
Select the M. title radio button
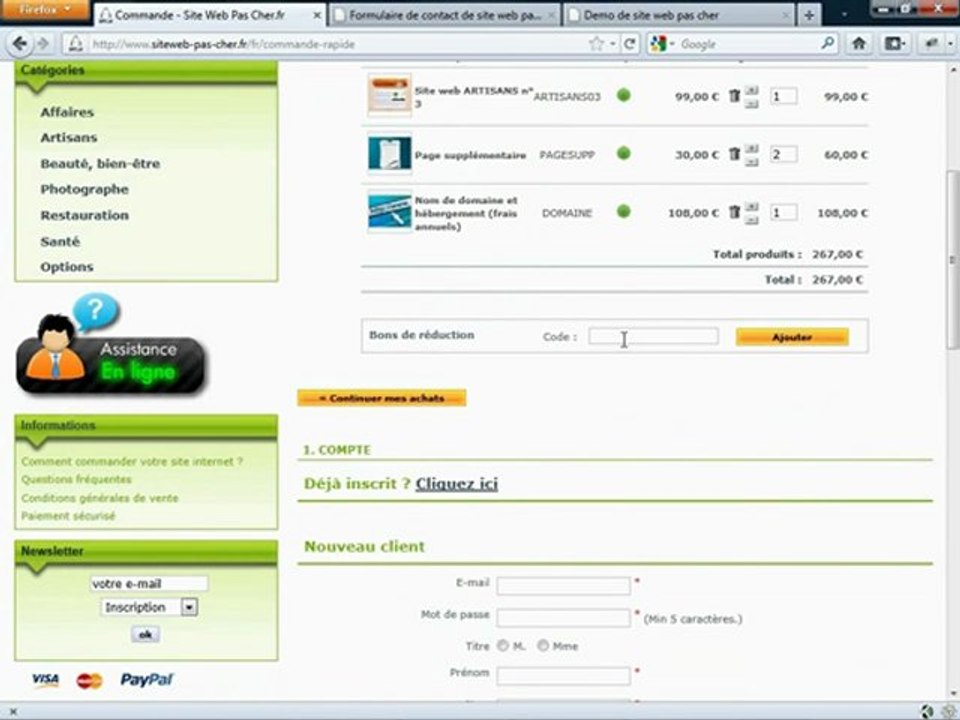[503, 645]
